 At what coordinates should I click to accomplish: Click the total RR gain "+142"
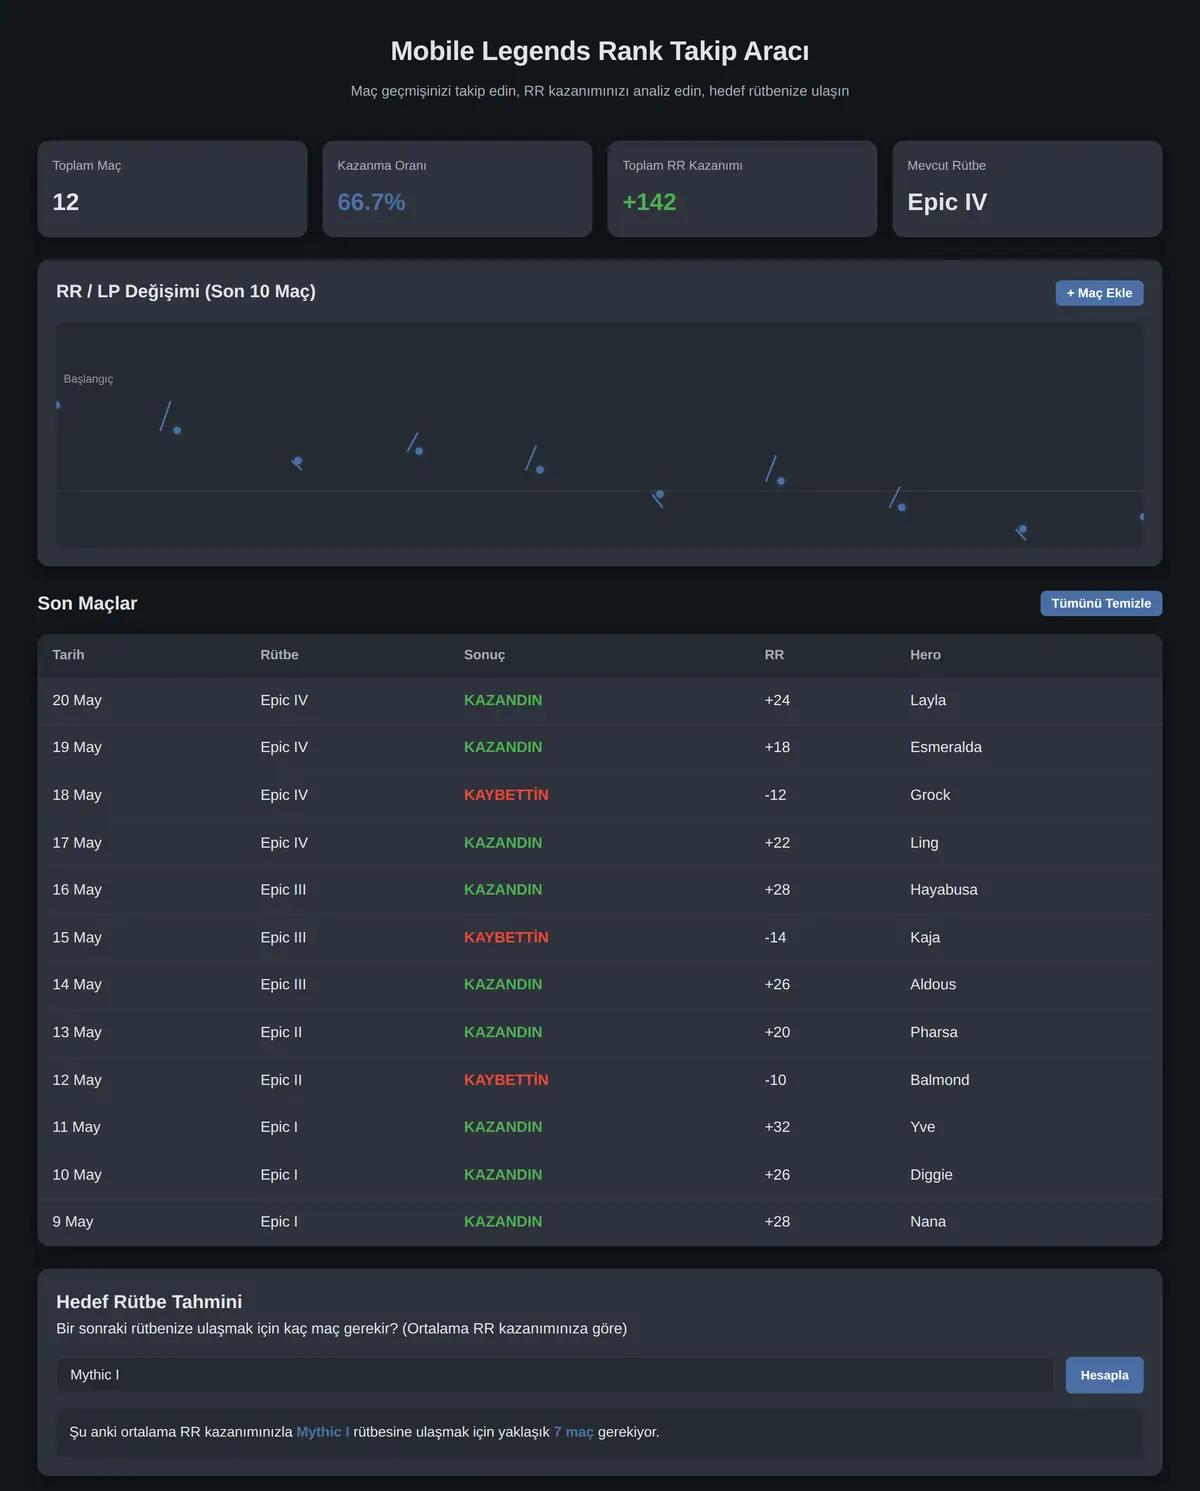(x=649, y=202)
